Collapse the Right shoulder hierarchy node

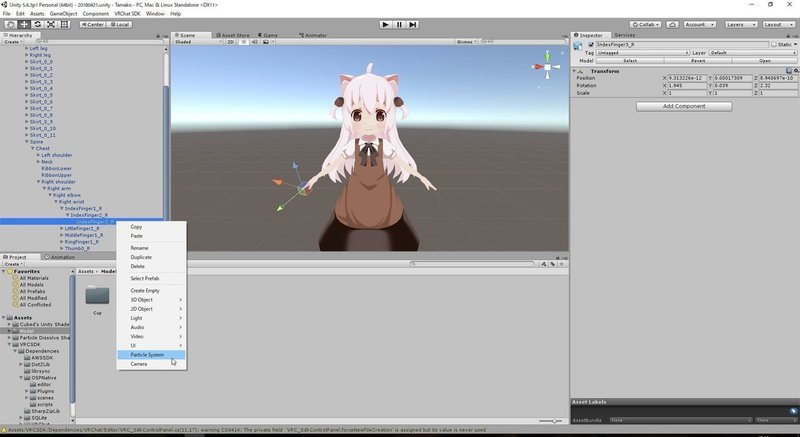tap(38, 182)
